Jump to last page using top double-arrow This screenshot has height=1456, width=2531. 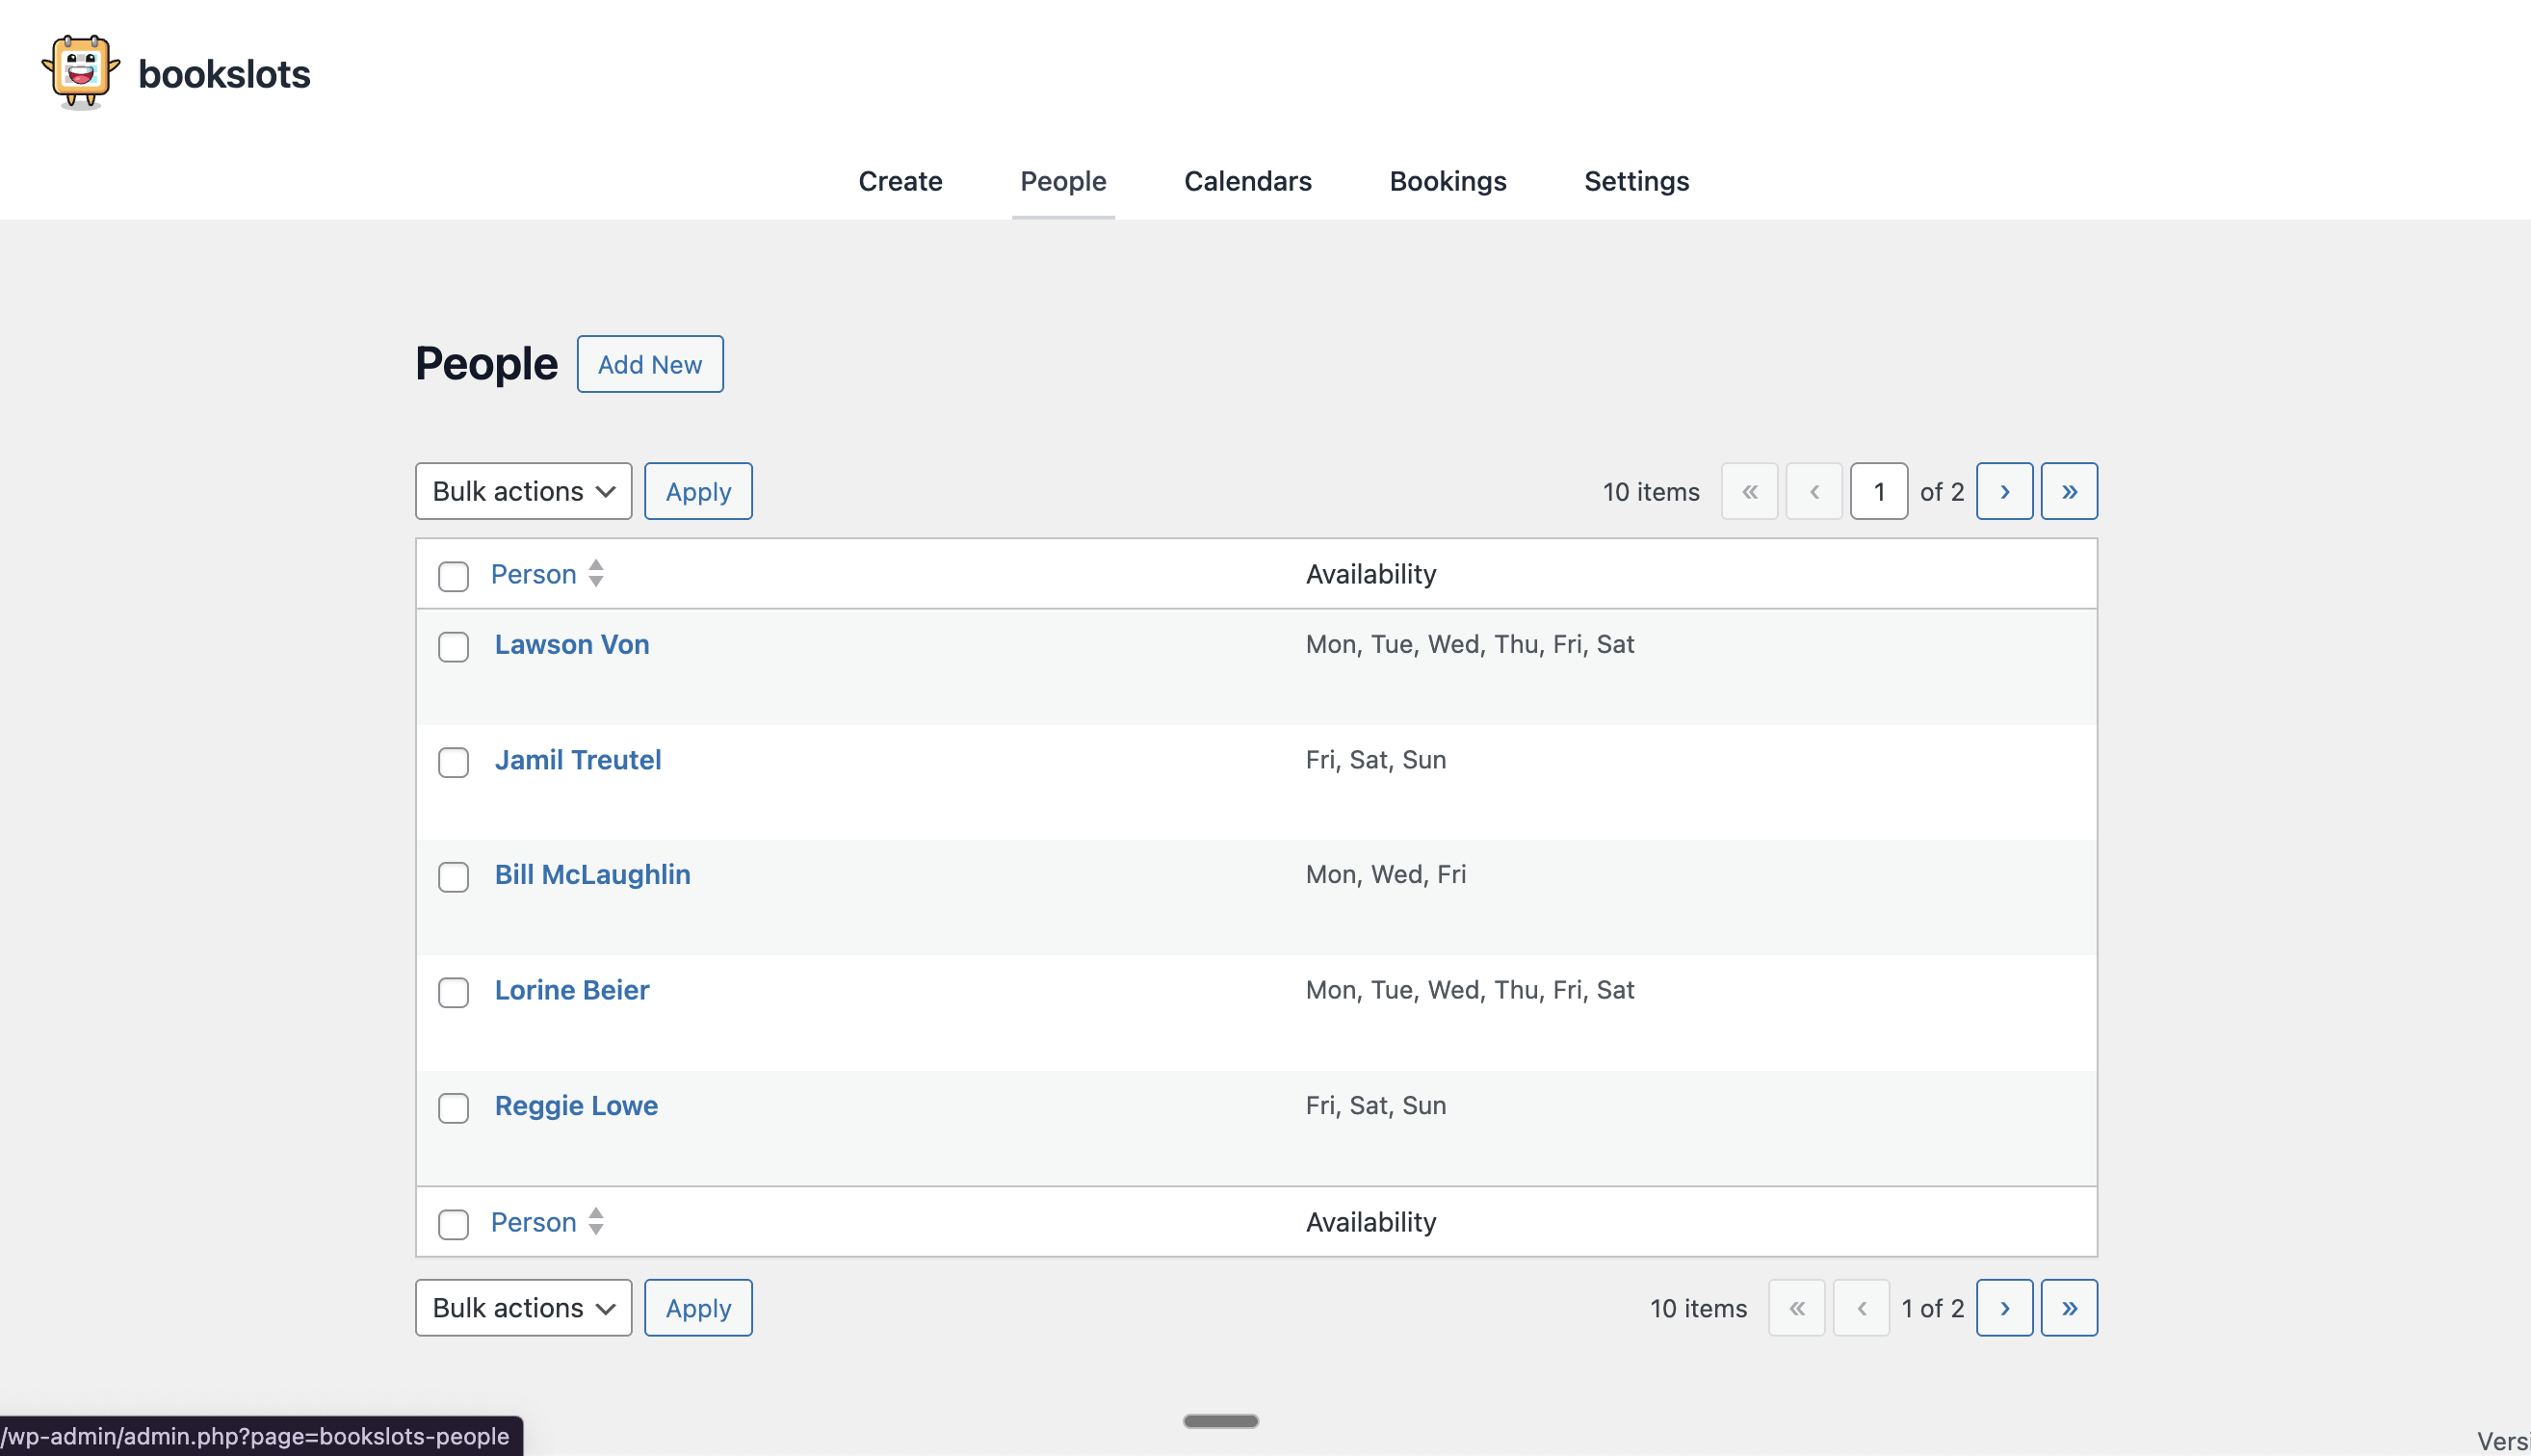coord(2068,491)
